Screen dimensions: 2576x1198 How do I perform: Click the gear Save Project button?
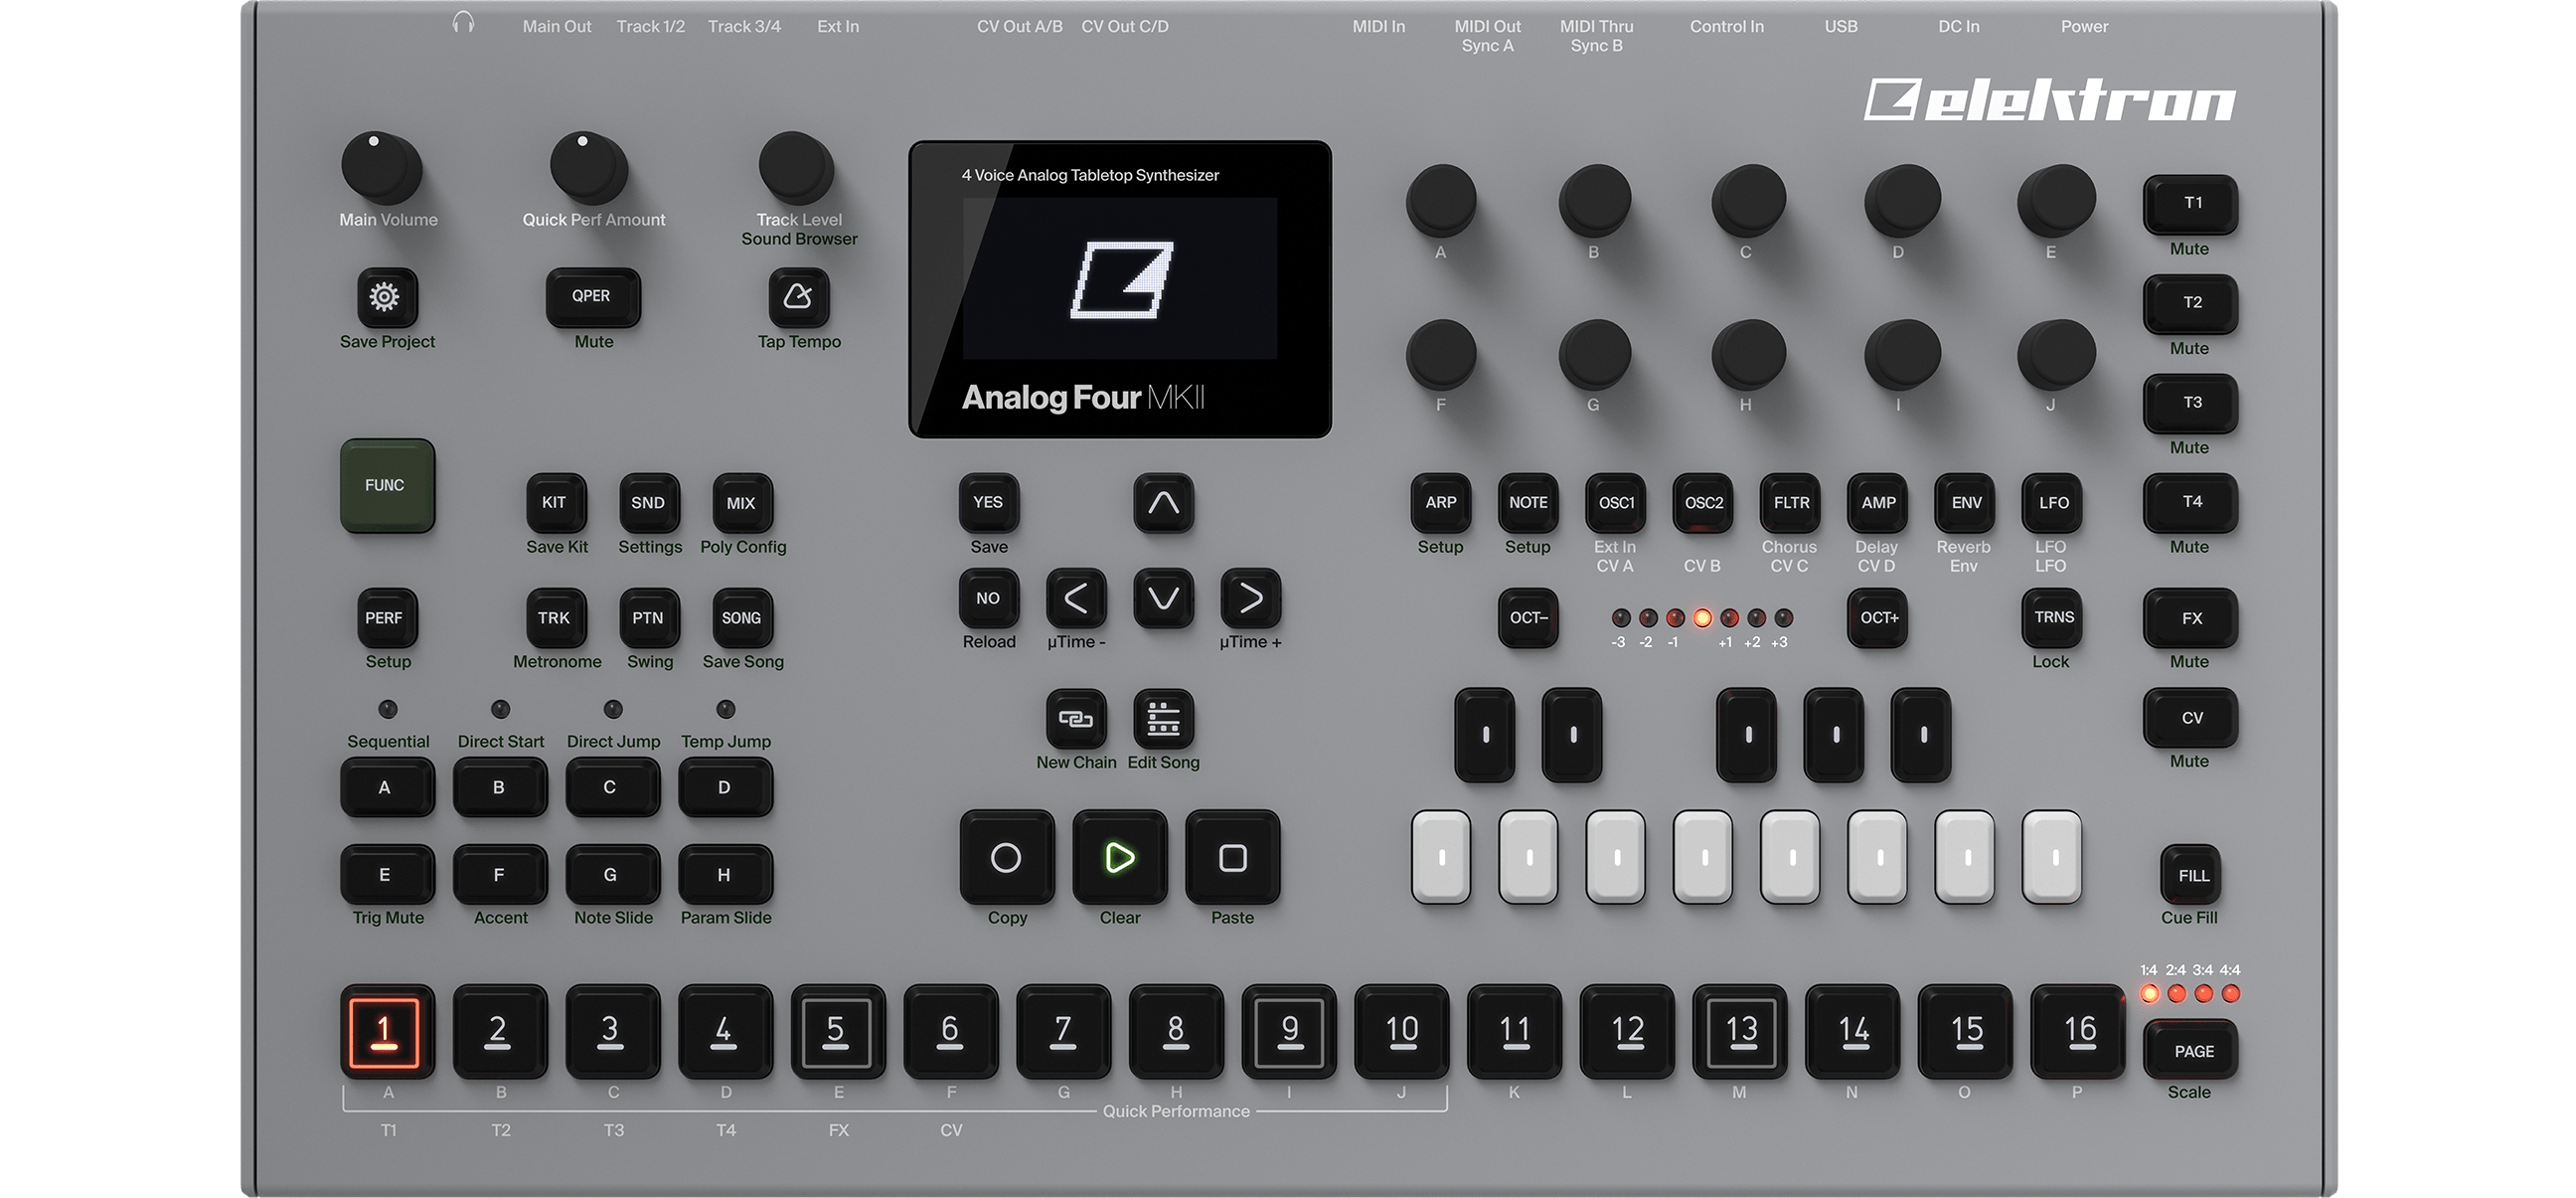[x=386, y=297]
